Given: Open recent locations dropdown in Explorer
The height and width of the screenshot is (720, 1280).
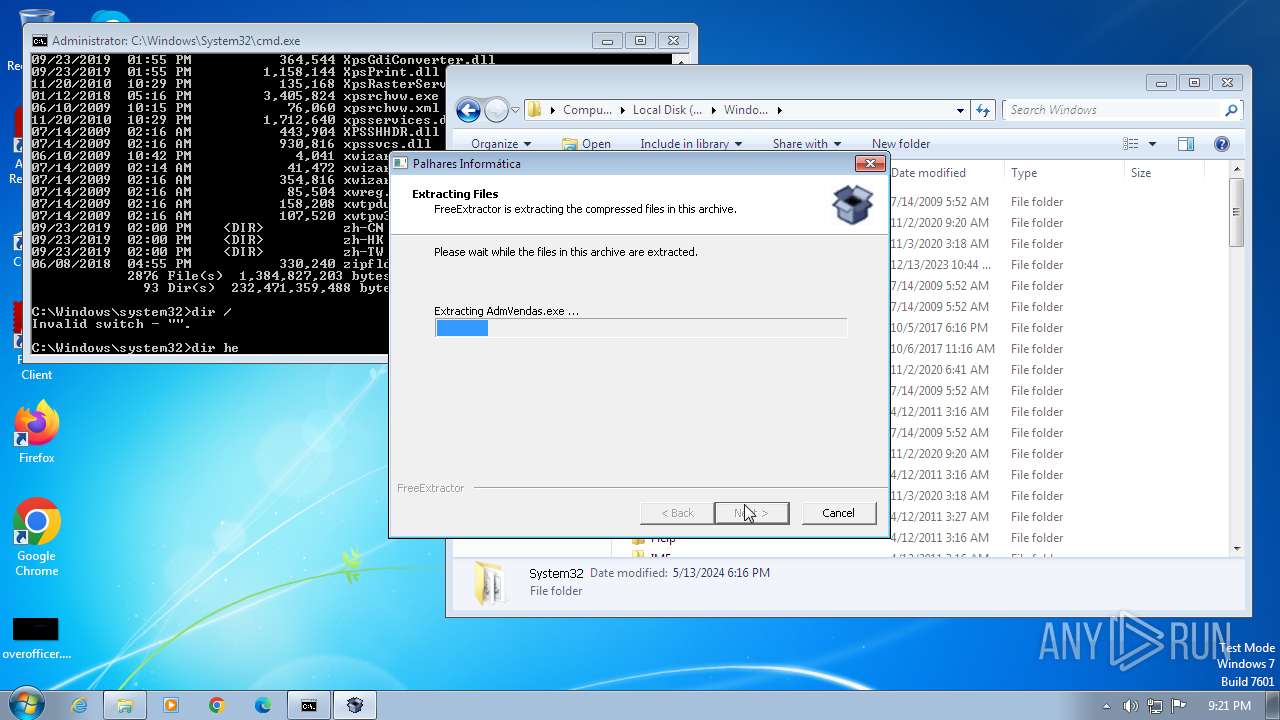Looking at the screenshot, I should [x=515, y=110].
